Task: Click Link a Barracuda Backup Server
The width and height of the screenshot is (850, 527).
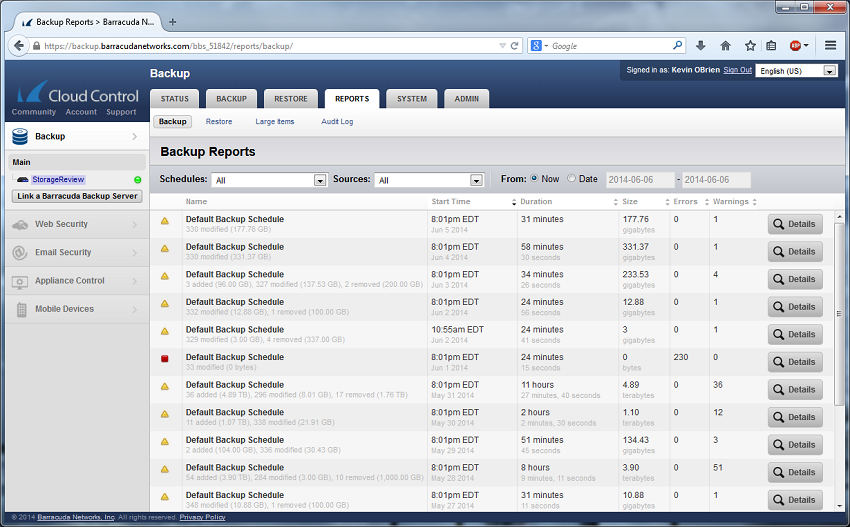Action: (77, 196)
